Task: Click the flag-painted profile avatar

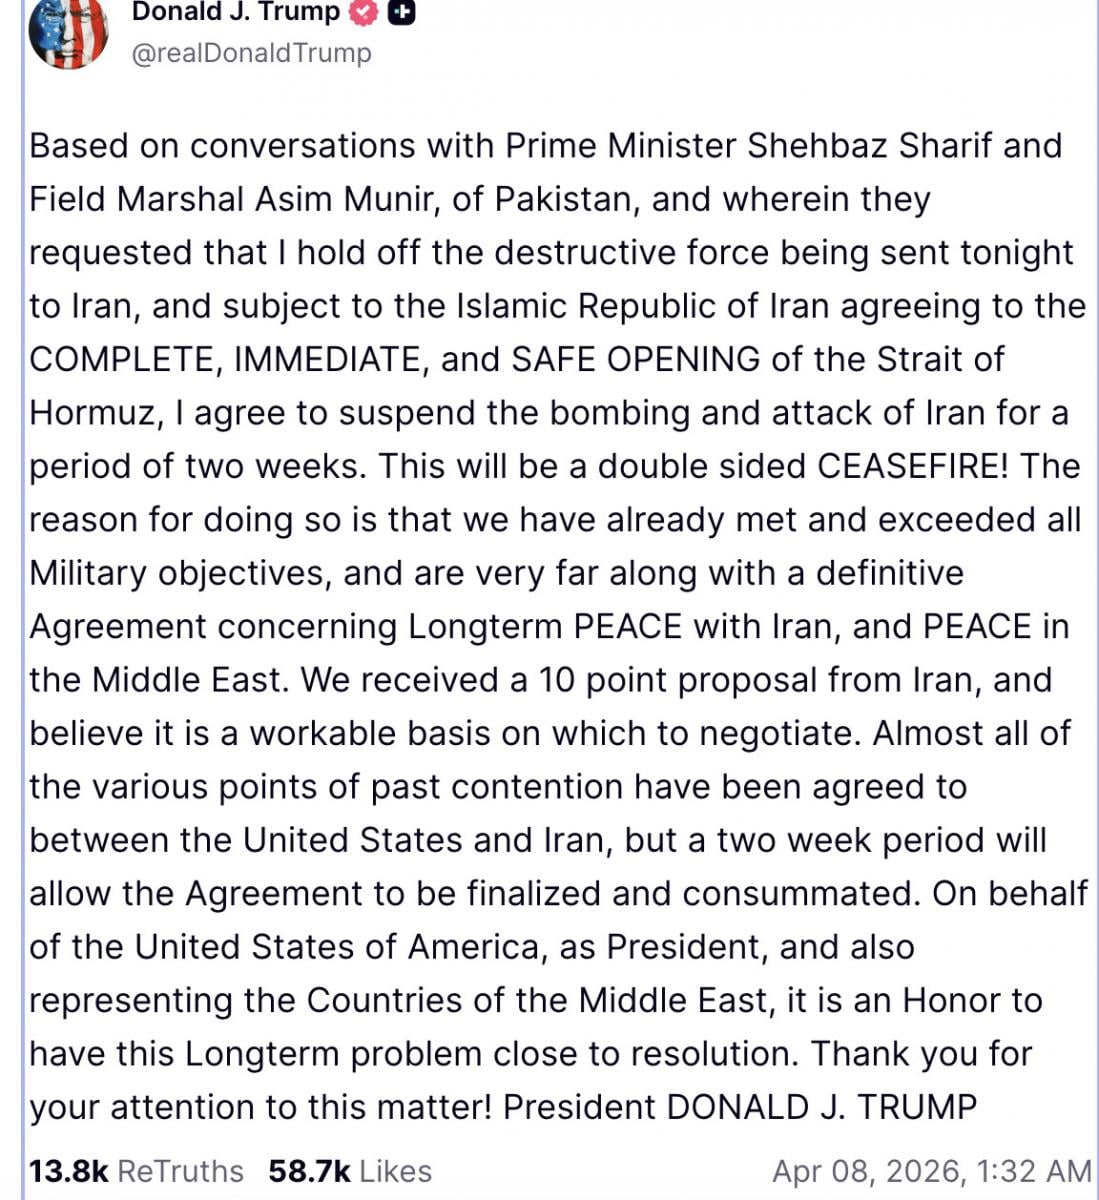Action: (68, 32)
